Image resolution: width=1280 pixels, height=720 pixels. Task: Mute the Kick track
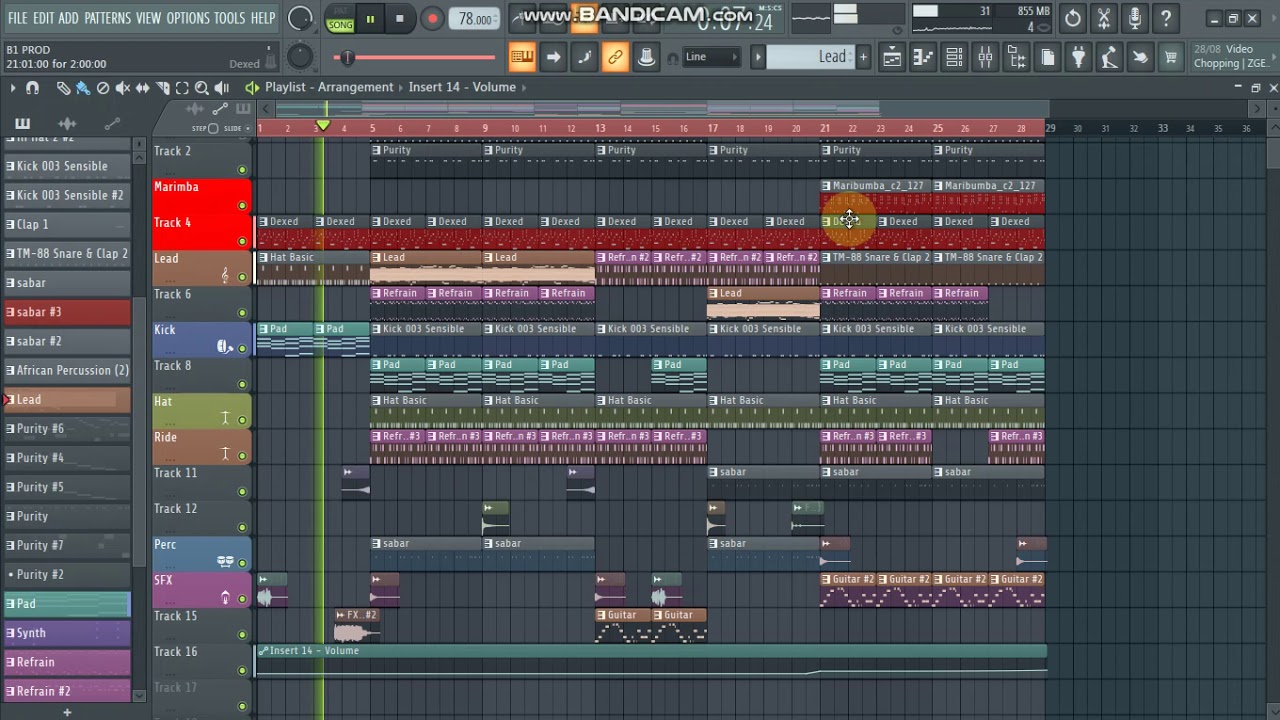pyautogui.click(x=242, y=349)
